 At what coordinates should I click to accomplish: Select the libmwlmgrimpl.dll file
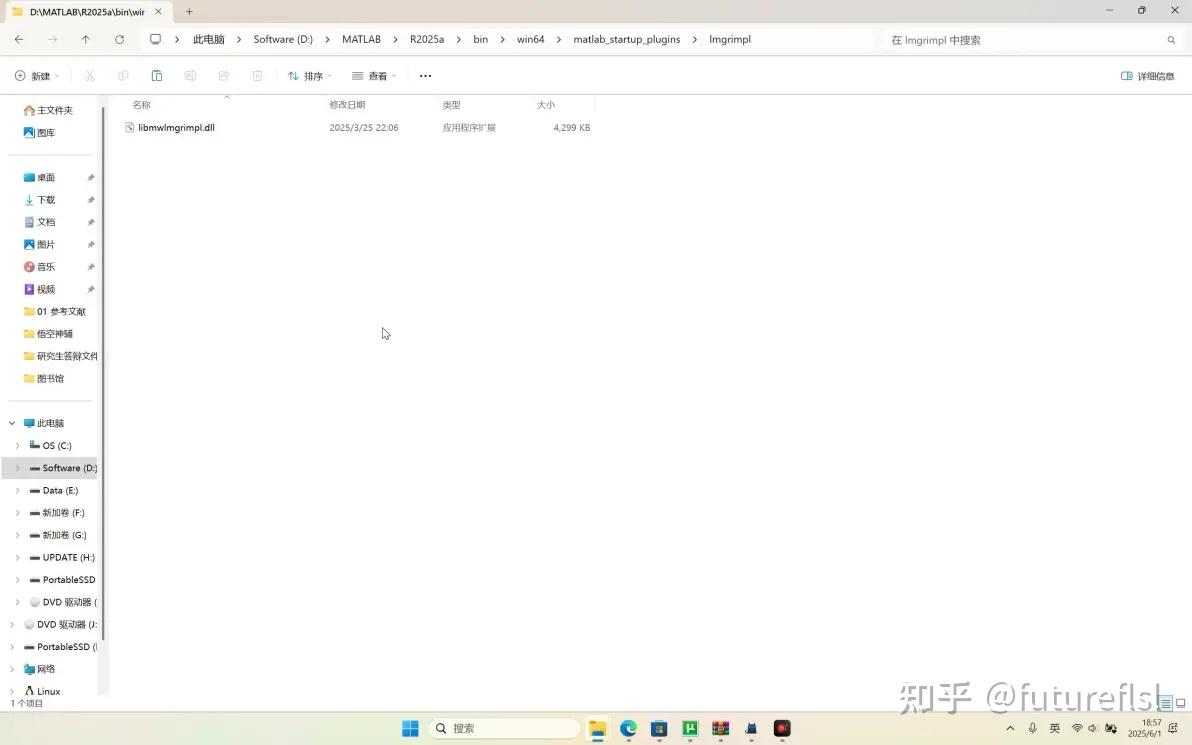pyautogui.click(x=176, y=127)
